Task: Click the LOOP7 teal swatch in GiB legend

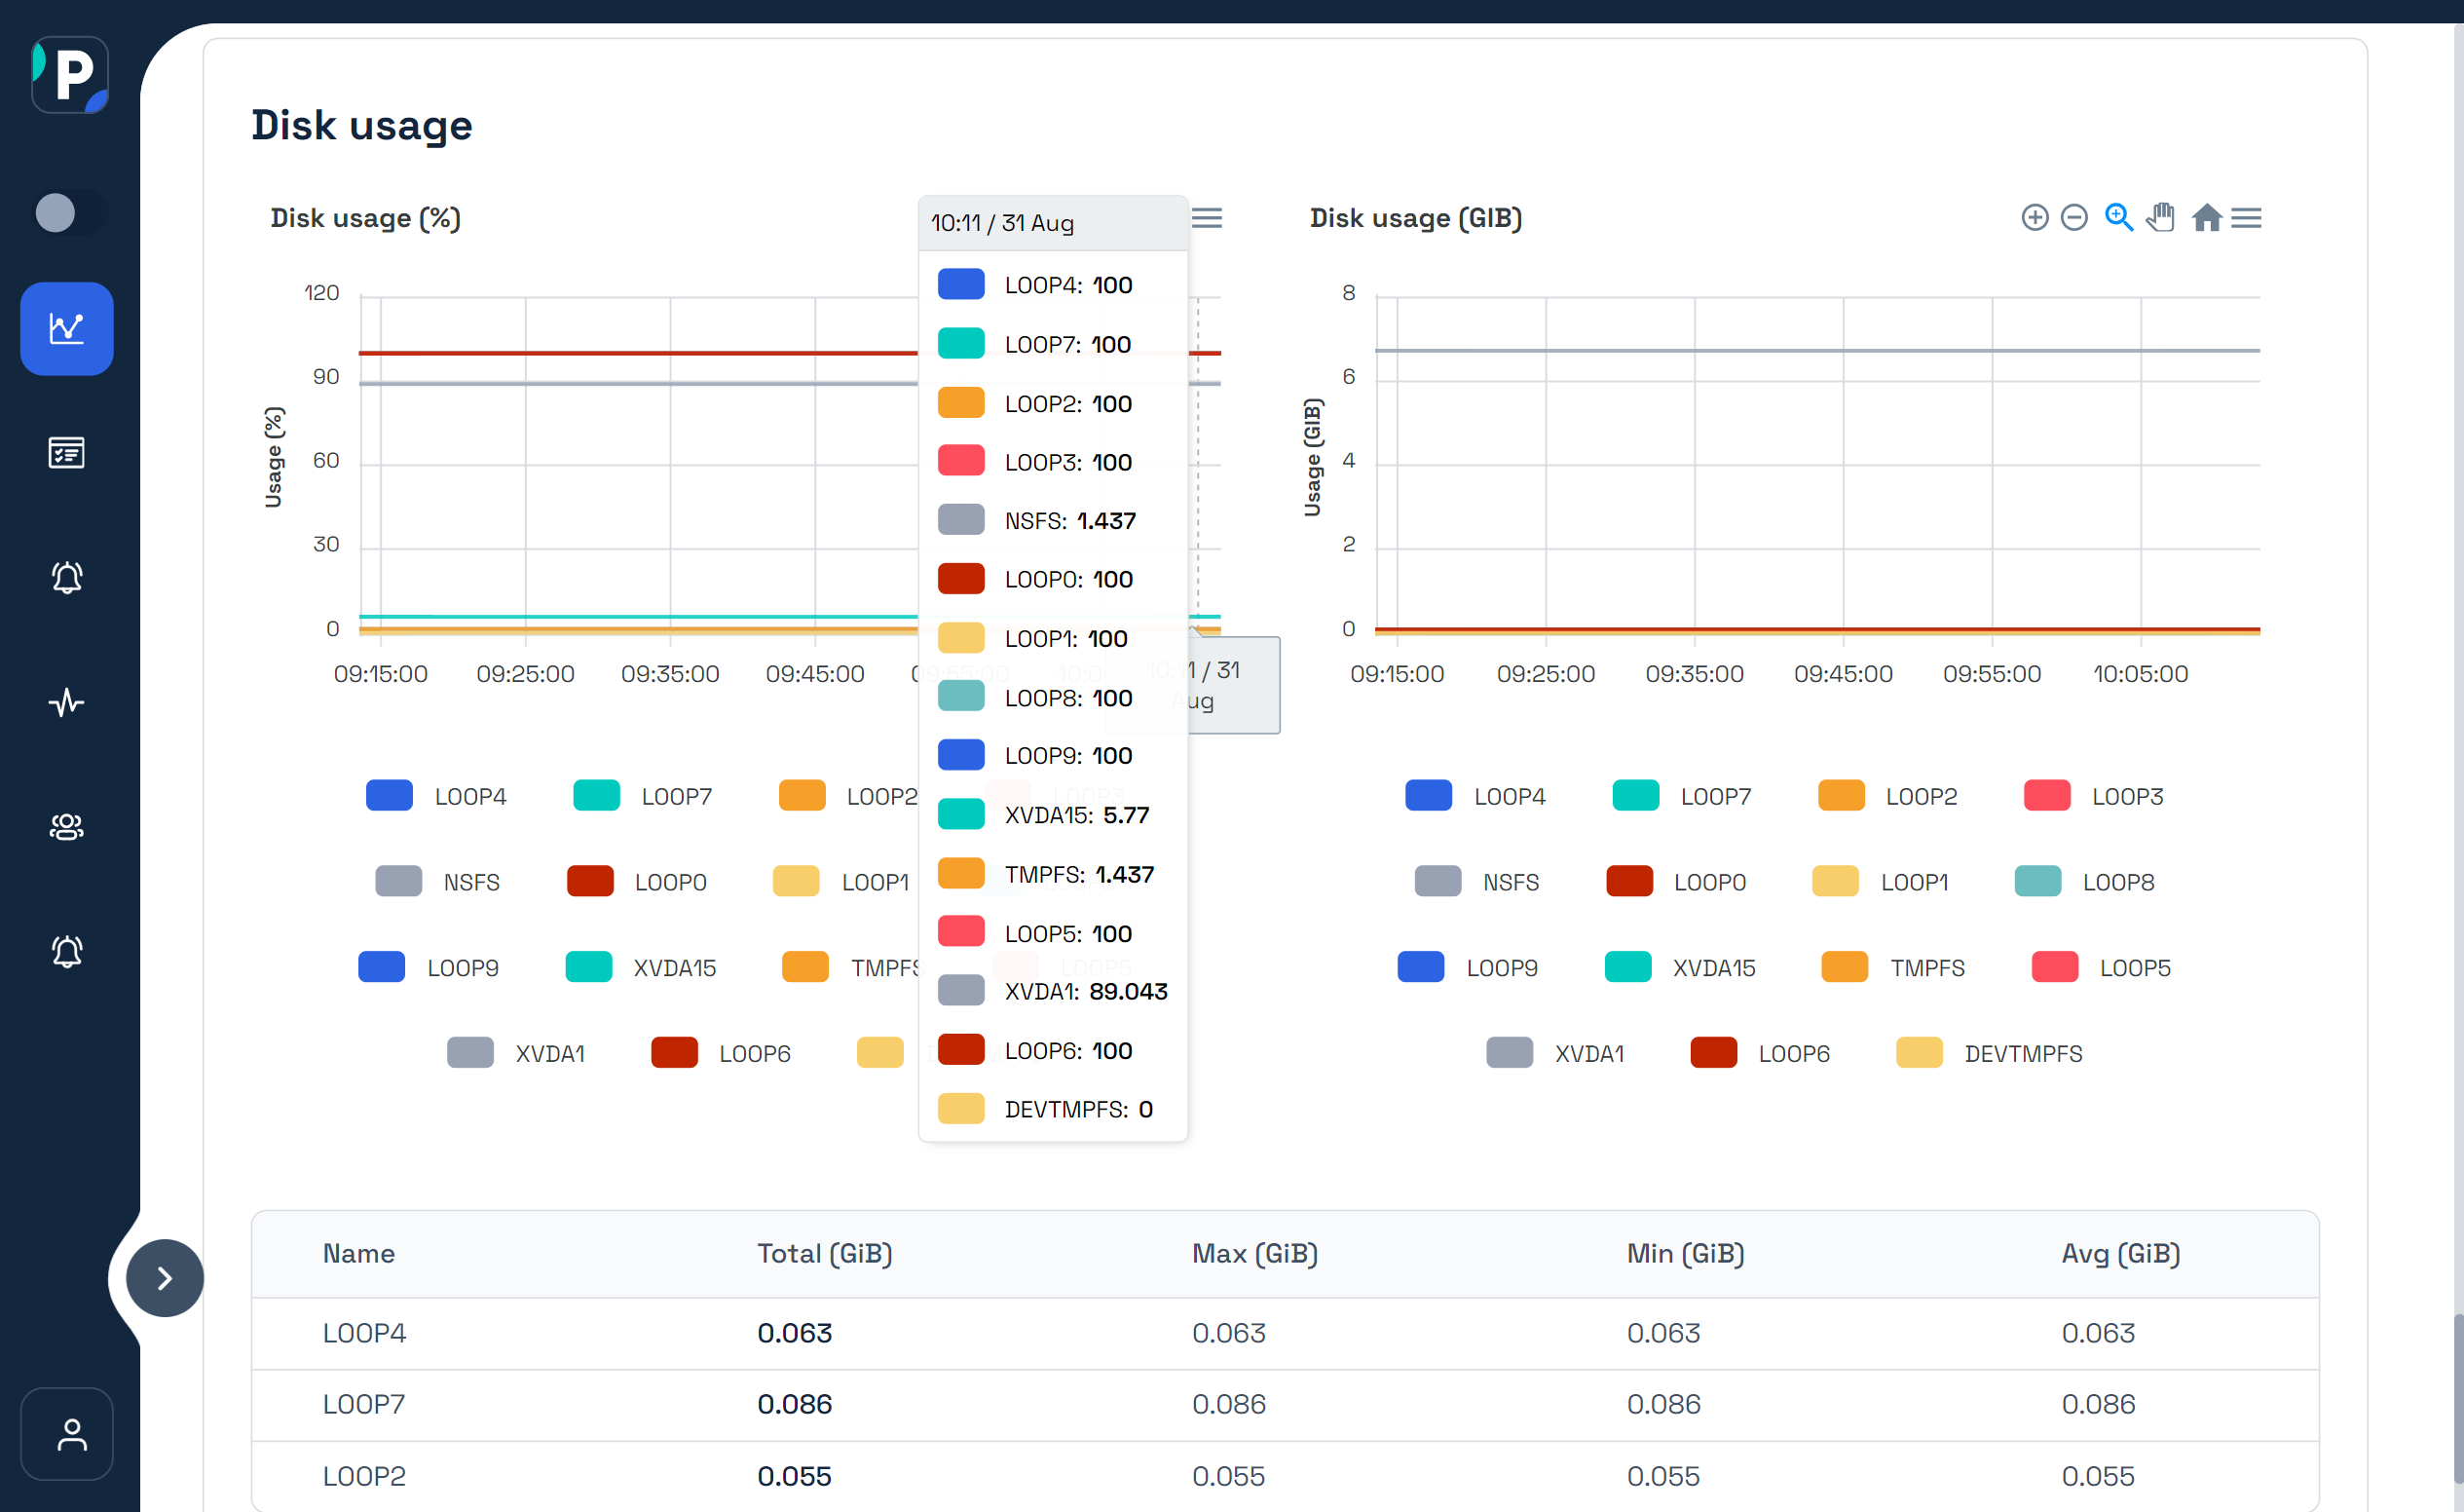Action: [x=1636, y=796]
